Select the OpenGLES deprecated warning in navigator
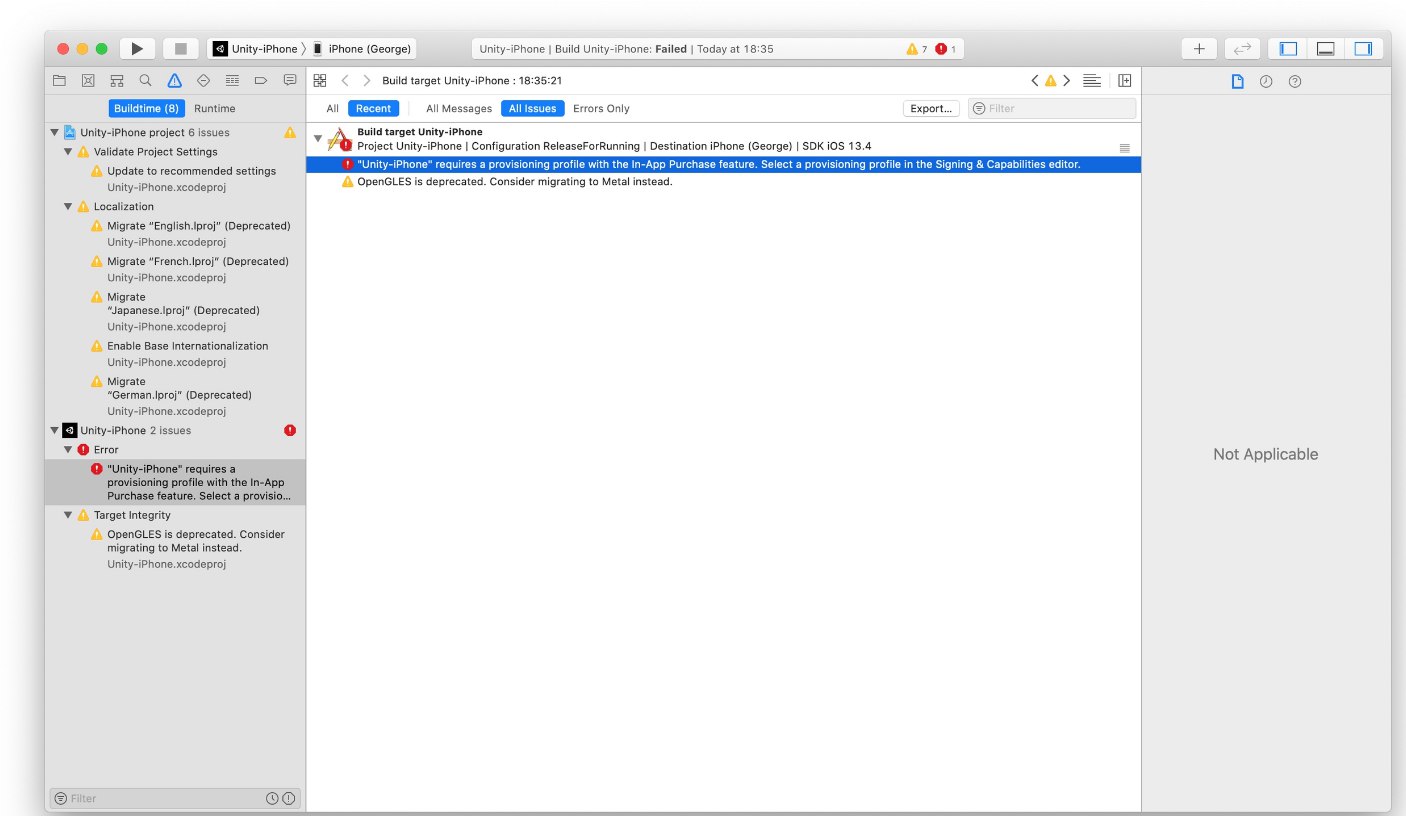The image size is (1406, 816). (x=175, y=548)
